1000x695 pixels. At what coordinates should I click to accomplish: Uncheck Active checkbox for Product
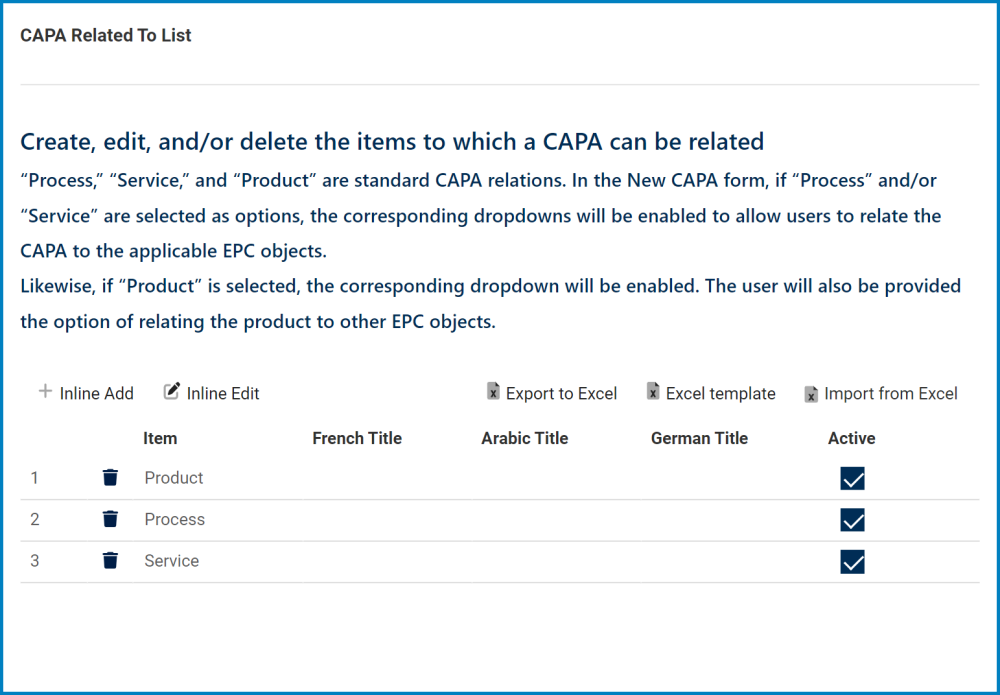852,478
